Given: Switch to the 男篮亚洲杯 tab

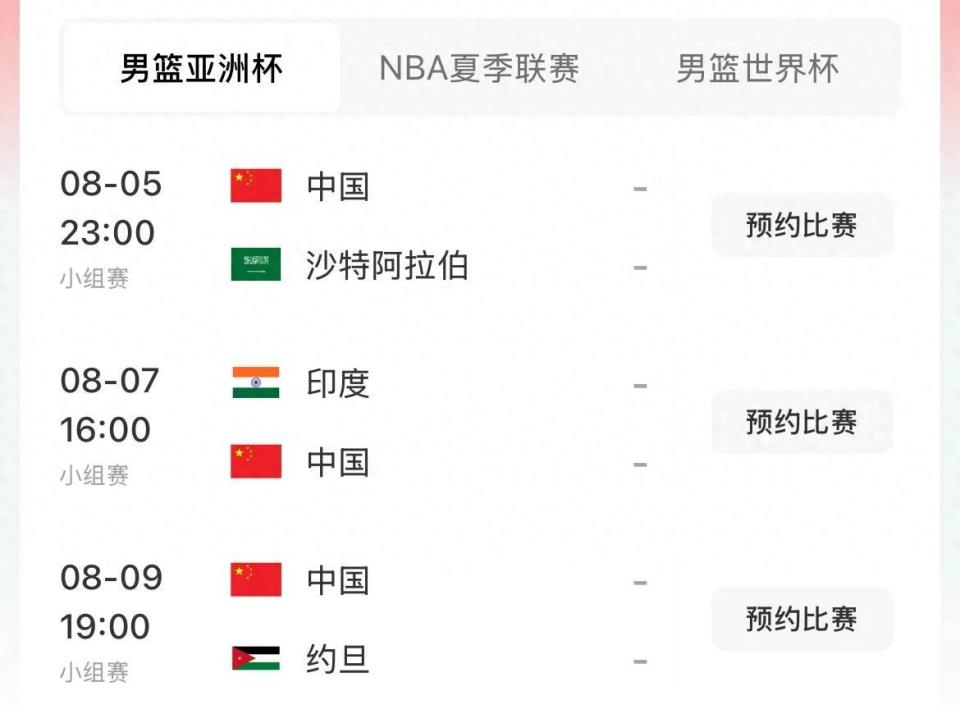Looking at the screenshot, I should coord(202,69).
